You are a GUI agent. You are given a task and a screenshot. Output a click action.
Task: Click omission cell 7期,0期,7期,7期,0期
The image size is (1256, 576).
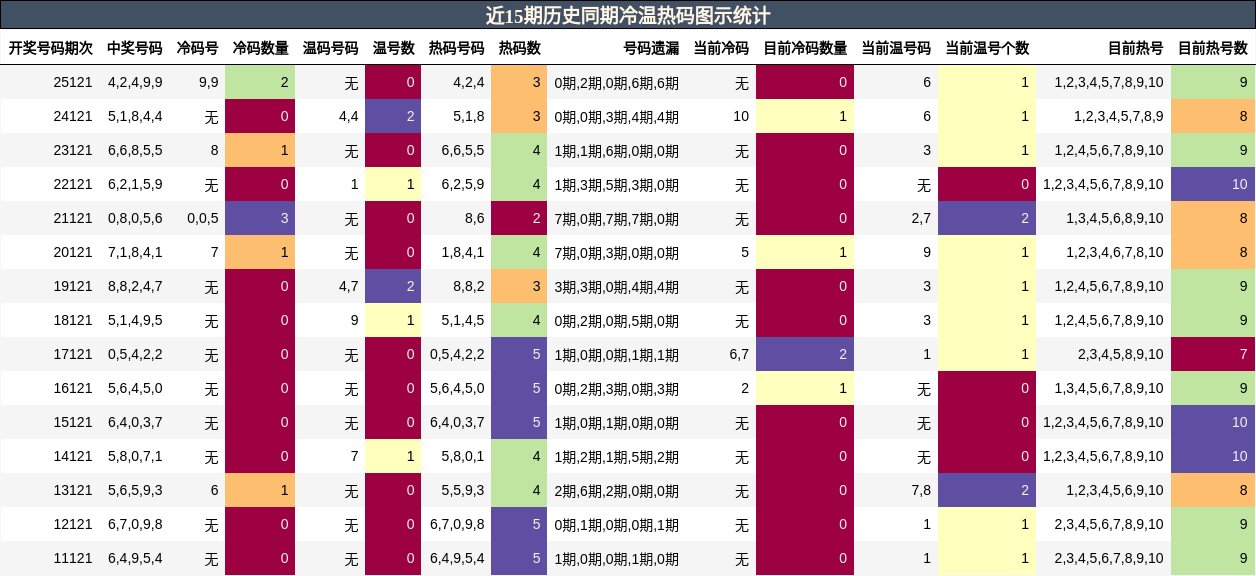click(617, 218)
